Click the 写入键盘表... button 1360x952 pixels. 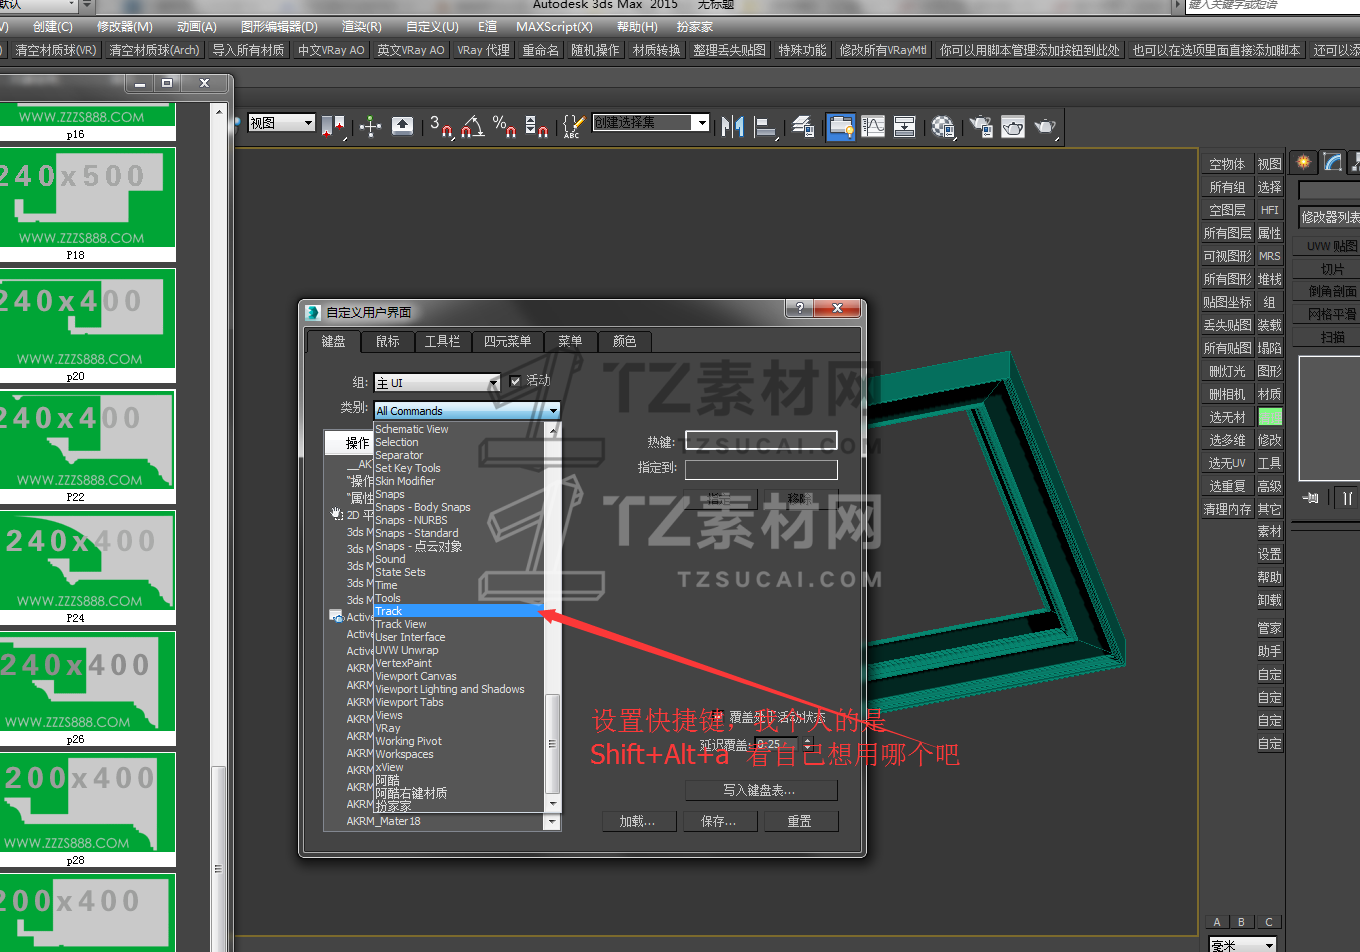[760, 790]
